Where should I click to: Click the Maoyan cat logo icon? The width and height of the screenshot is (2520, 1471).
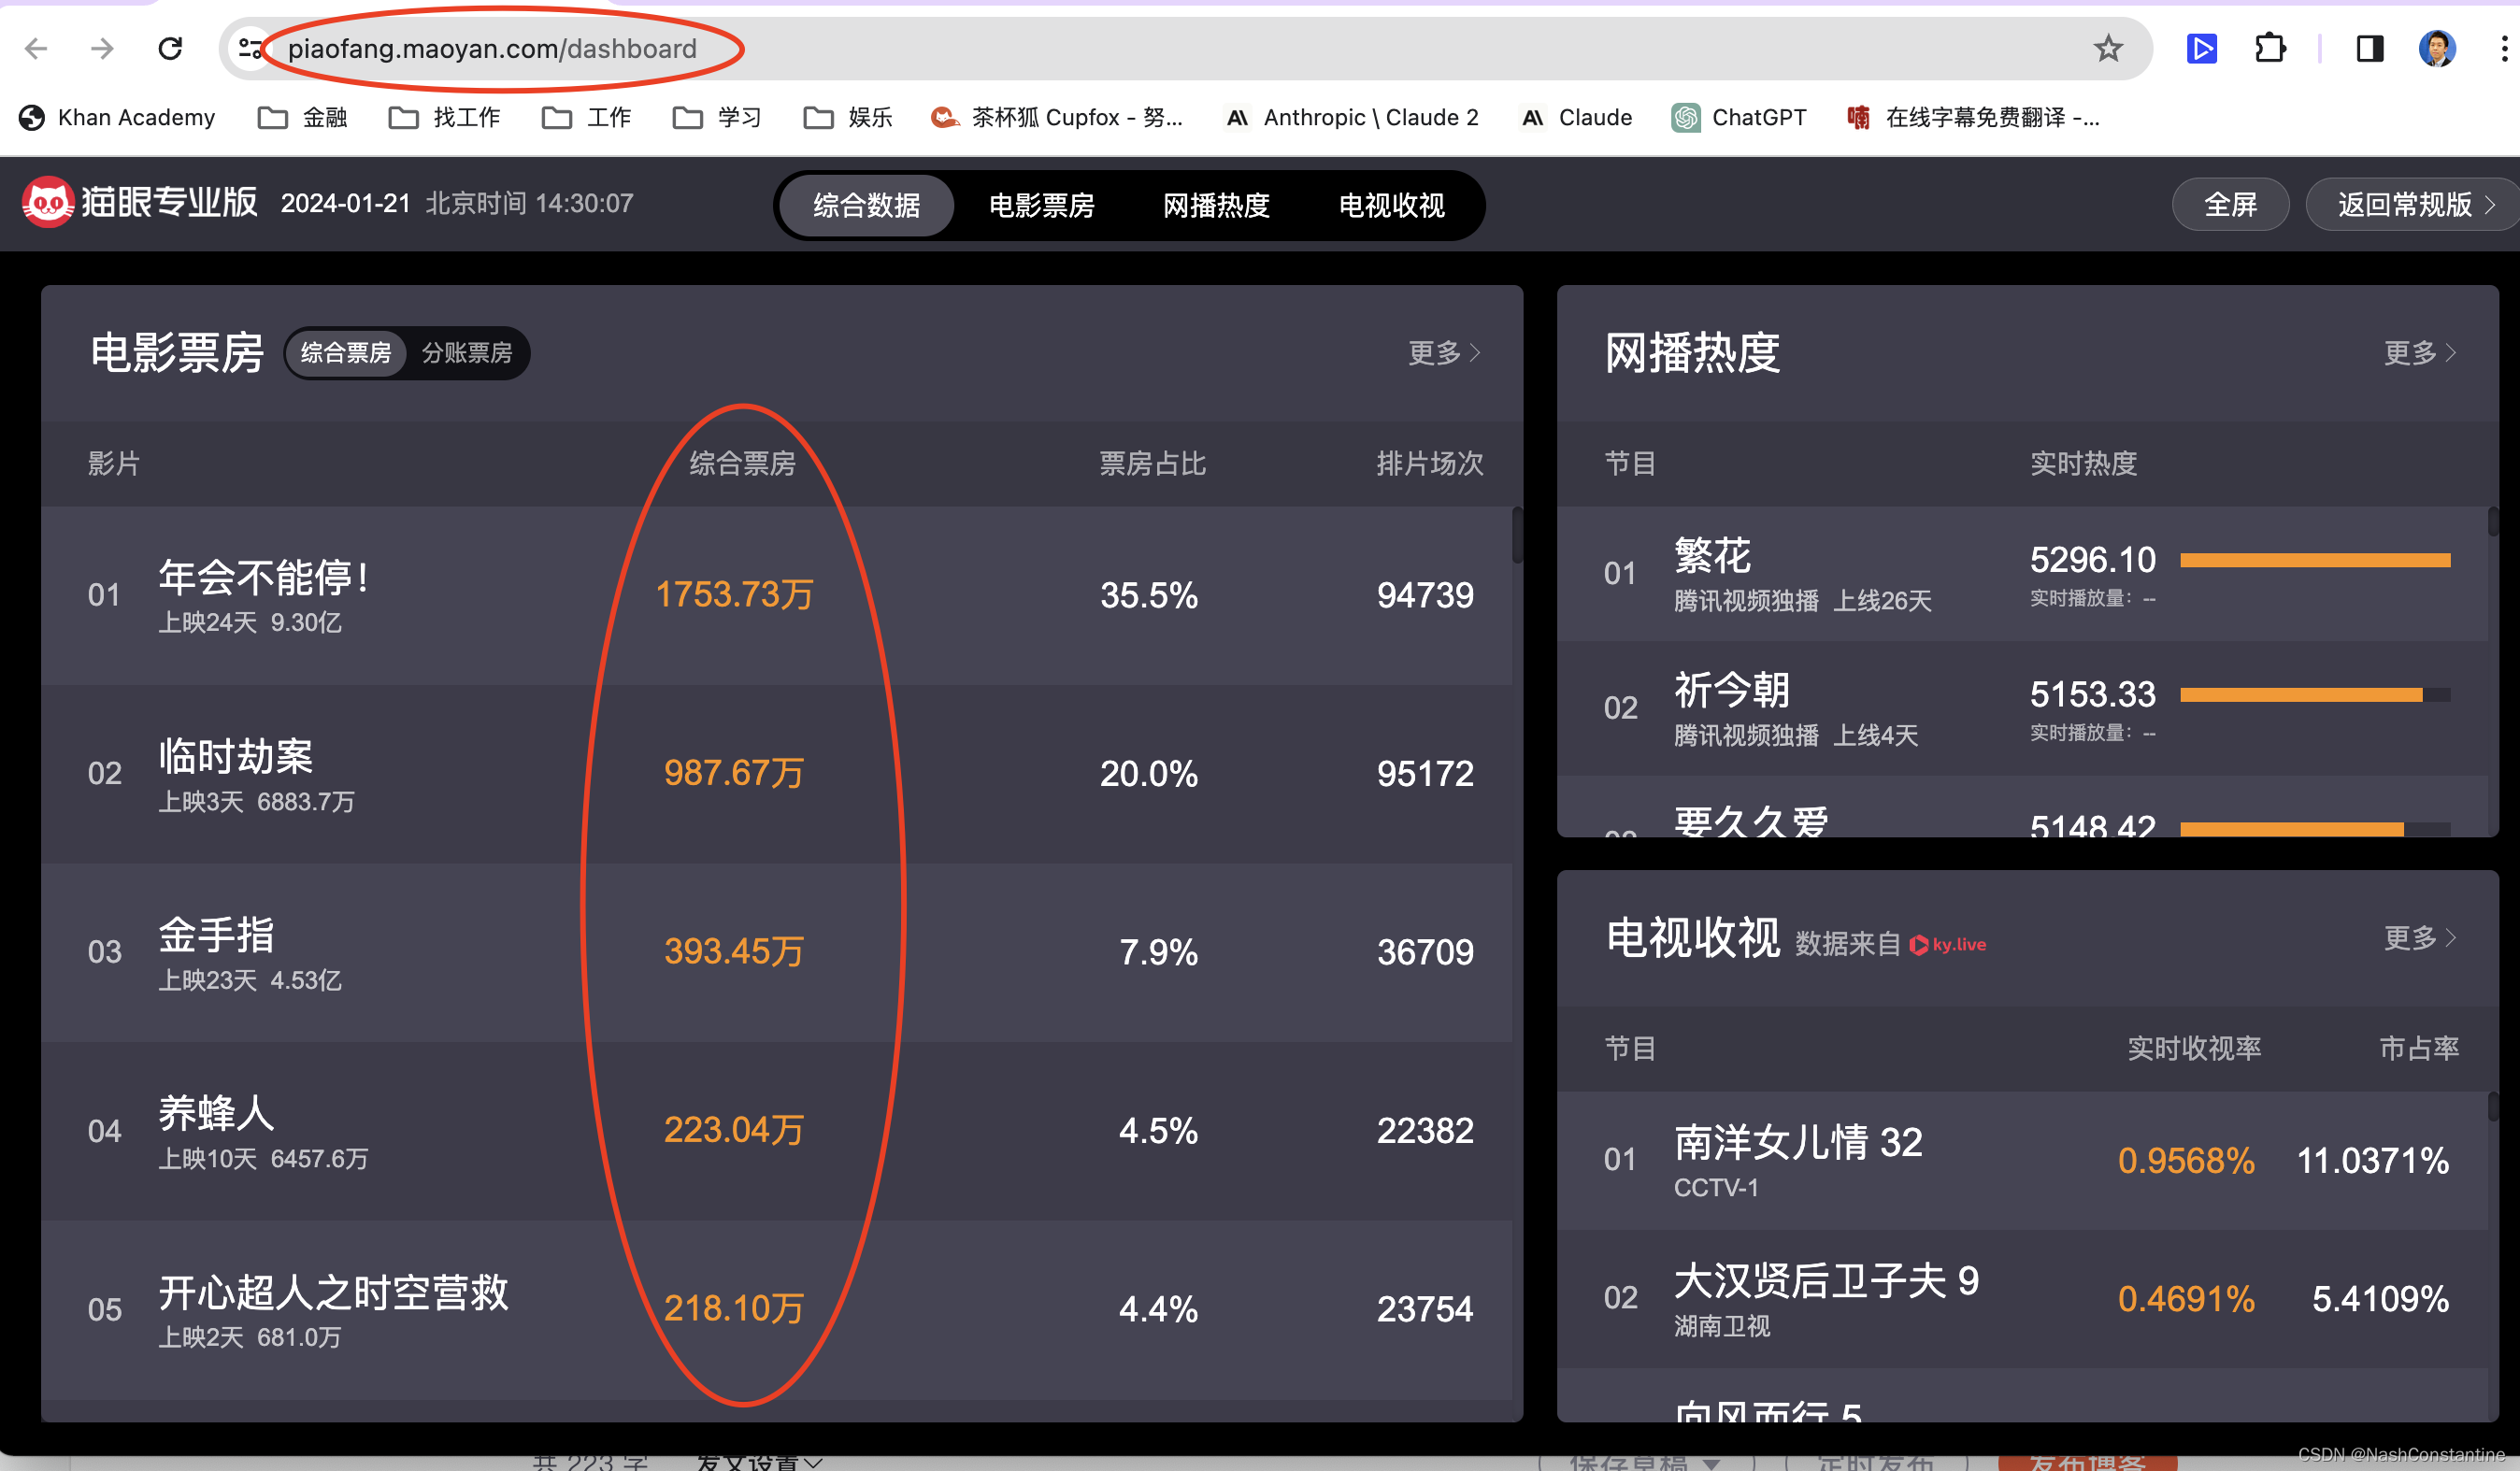coord(47,203)
